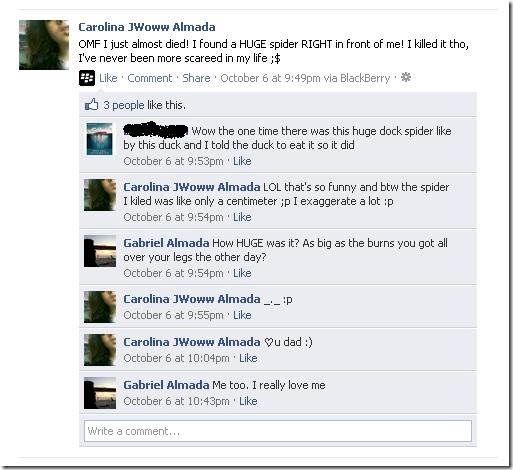Screen dimensions: 513x470
Task: Click the 'Write a comment...' field
Action: click(278, 431)
